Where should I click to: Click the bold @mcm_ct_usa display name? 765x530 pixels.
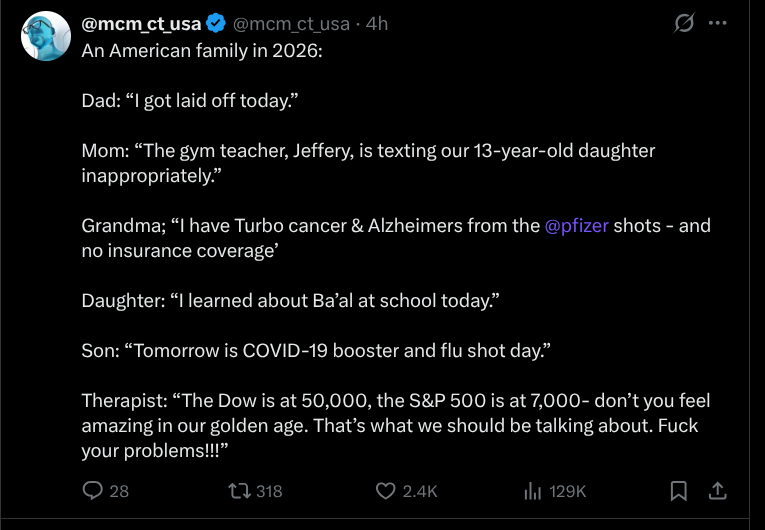tap(141, 24)
